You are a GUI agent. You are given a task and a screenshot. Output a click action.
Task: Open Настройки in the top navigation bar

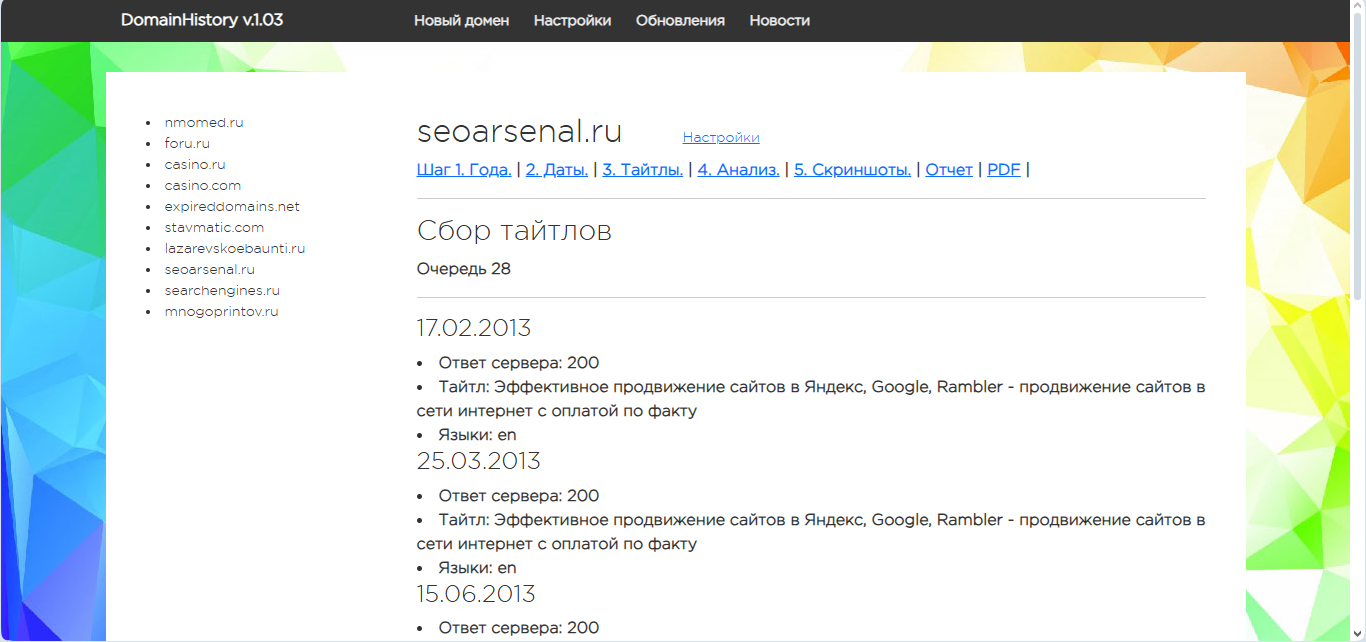572,21
